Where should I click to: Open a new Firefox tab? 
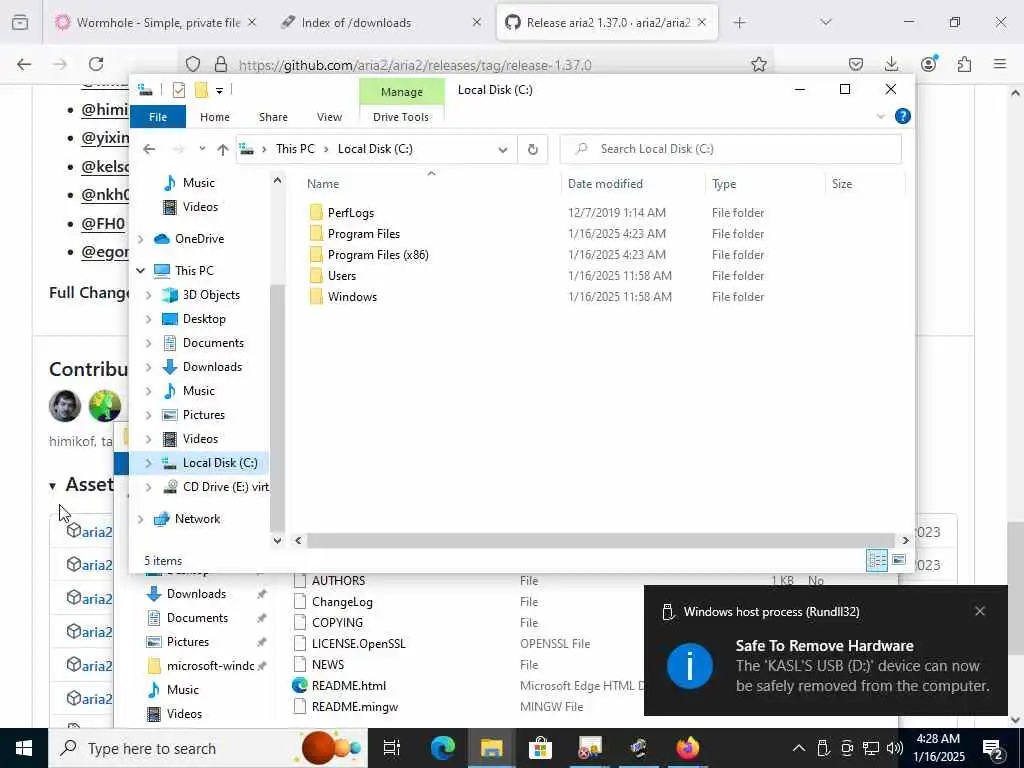click(739, 23)
